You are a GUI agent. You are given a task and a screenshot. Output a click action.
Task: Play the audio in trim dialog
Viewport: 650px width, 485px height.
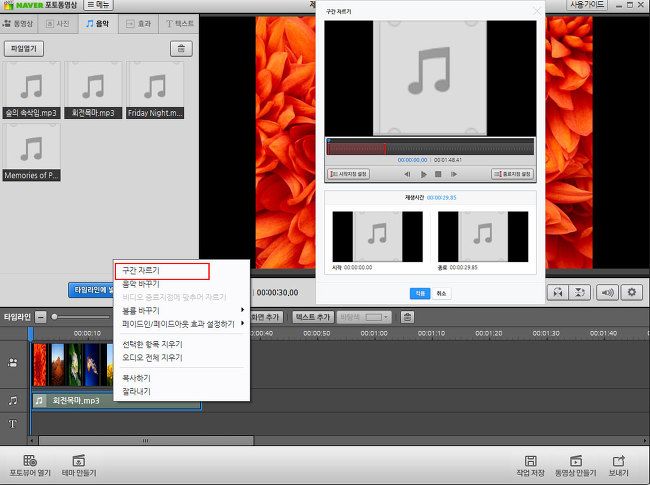(423, 175)
